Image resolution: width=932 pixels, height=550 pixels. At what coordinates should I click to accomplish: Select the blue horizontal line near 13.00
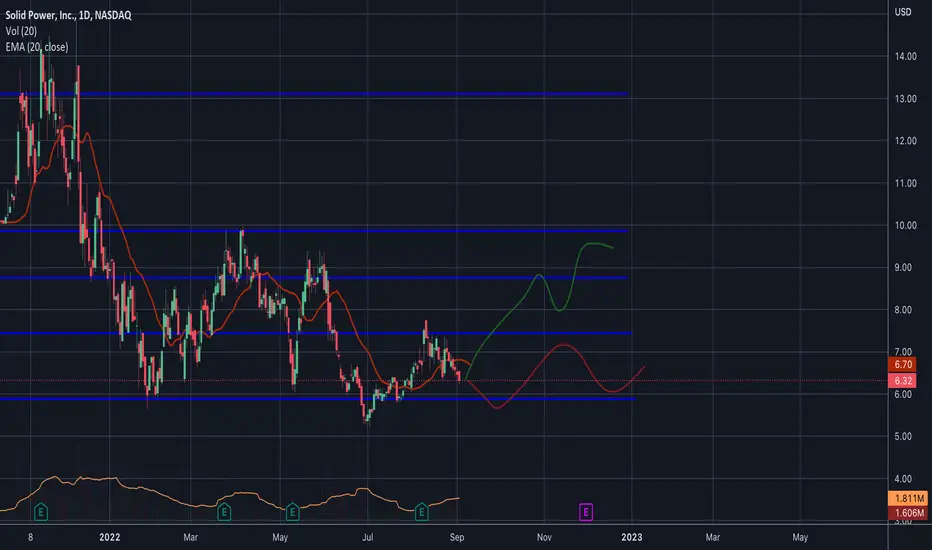click(x=314, y=94)
